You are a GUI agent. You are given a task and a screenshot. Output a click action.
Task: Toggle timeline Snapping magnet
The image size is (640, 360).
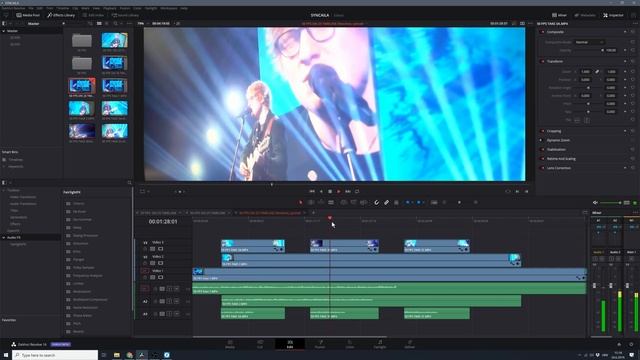(376, 202)
